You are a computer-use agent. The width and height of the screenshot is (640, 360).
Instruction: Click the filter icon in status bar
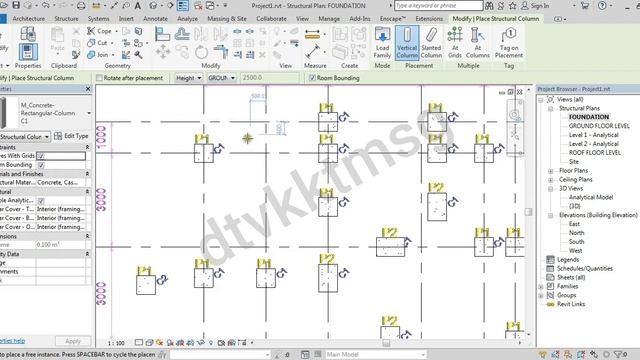619,355
